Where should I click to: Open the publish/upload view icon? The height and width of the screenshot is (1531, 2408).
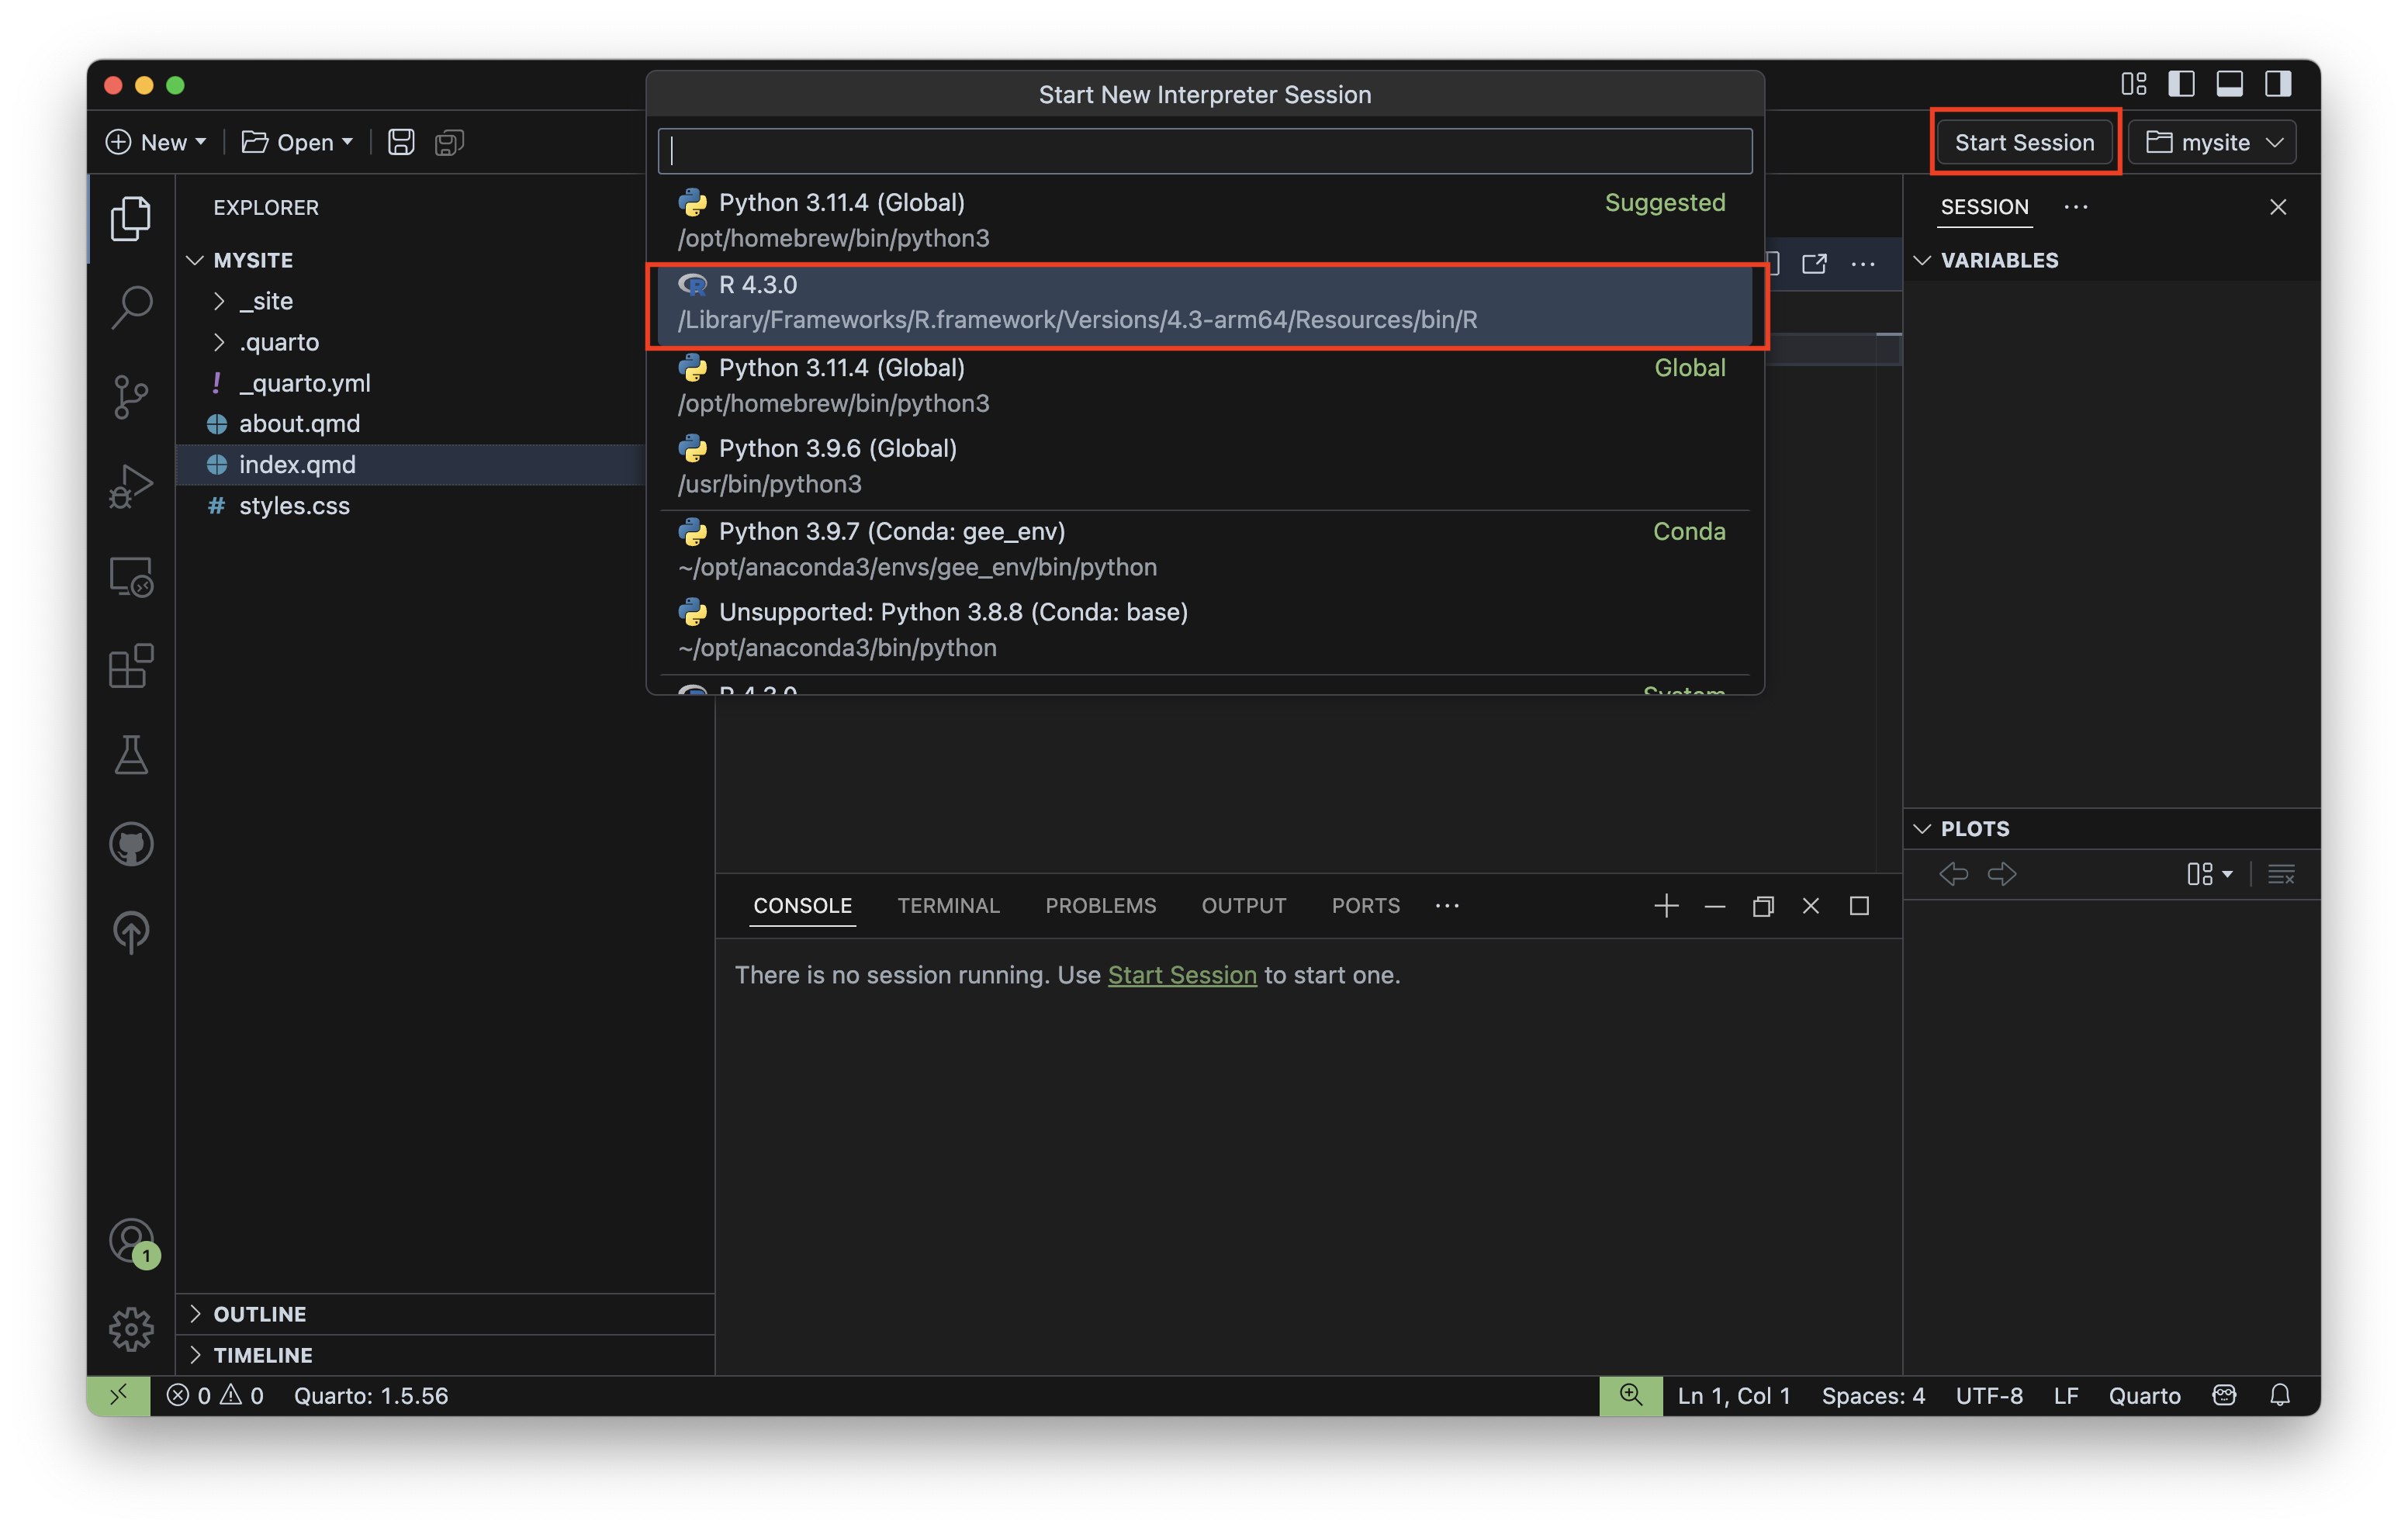(131, 932)
